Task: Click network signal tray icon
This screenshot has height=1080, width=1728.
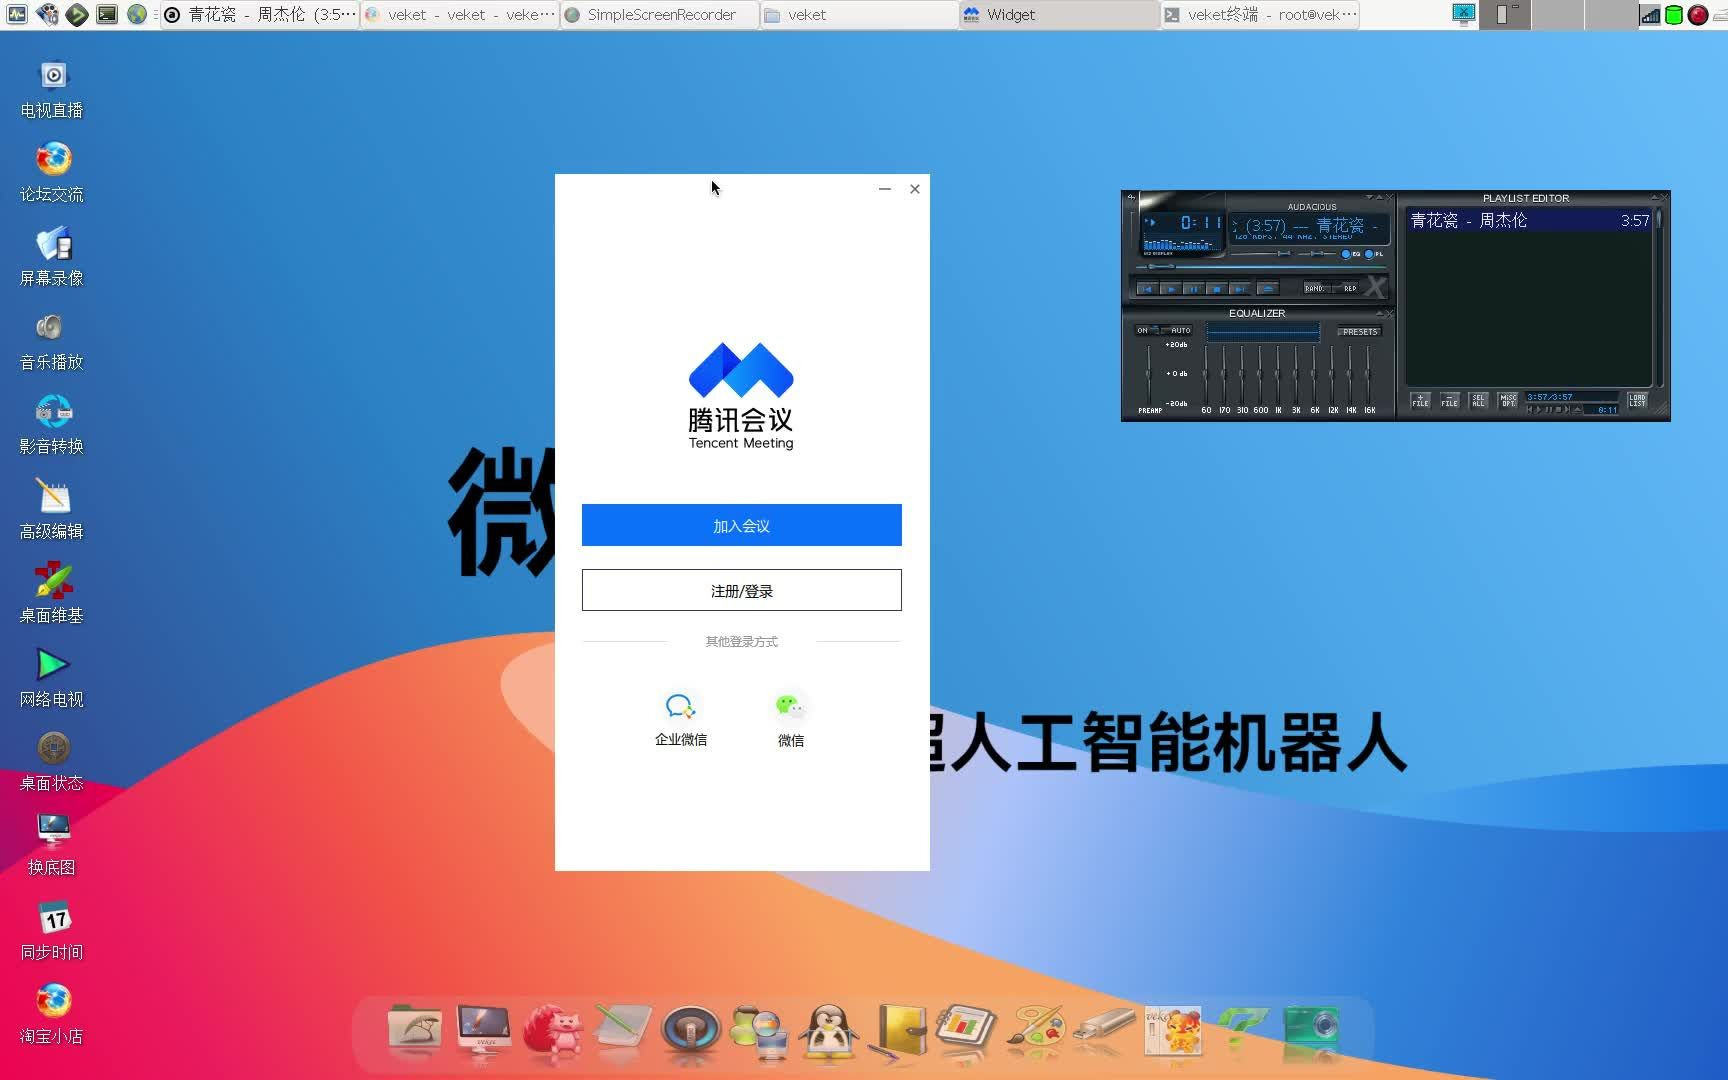Action: [1650, 14]
